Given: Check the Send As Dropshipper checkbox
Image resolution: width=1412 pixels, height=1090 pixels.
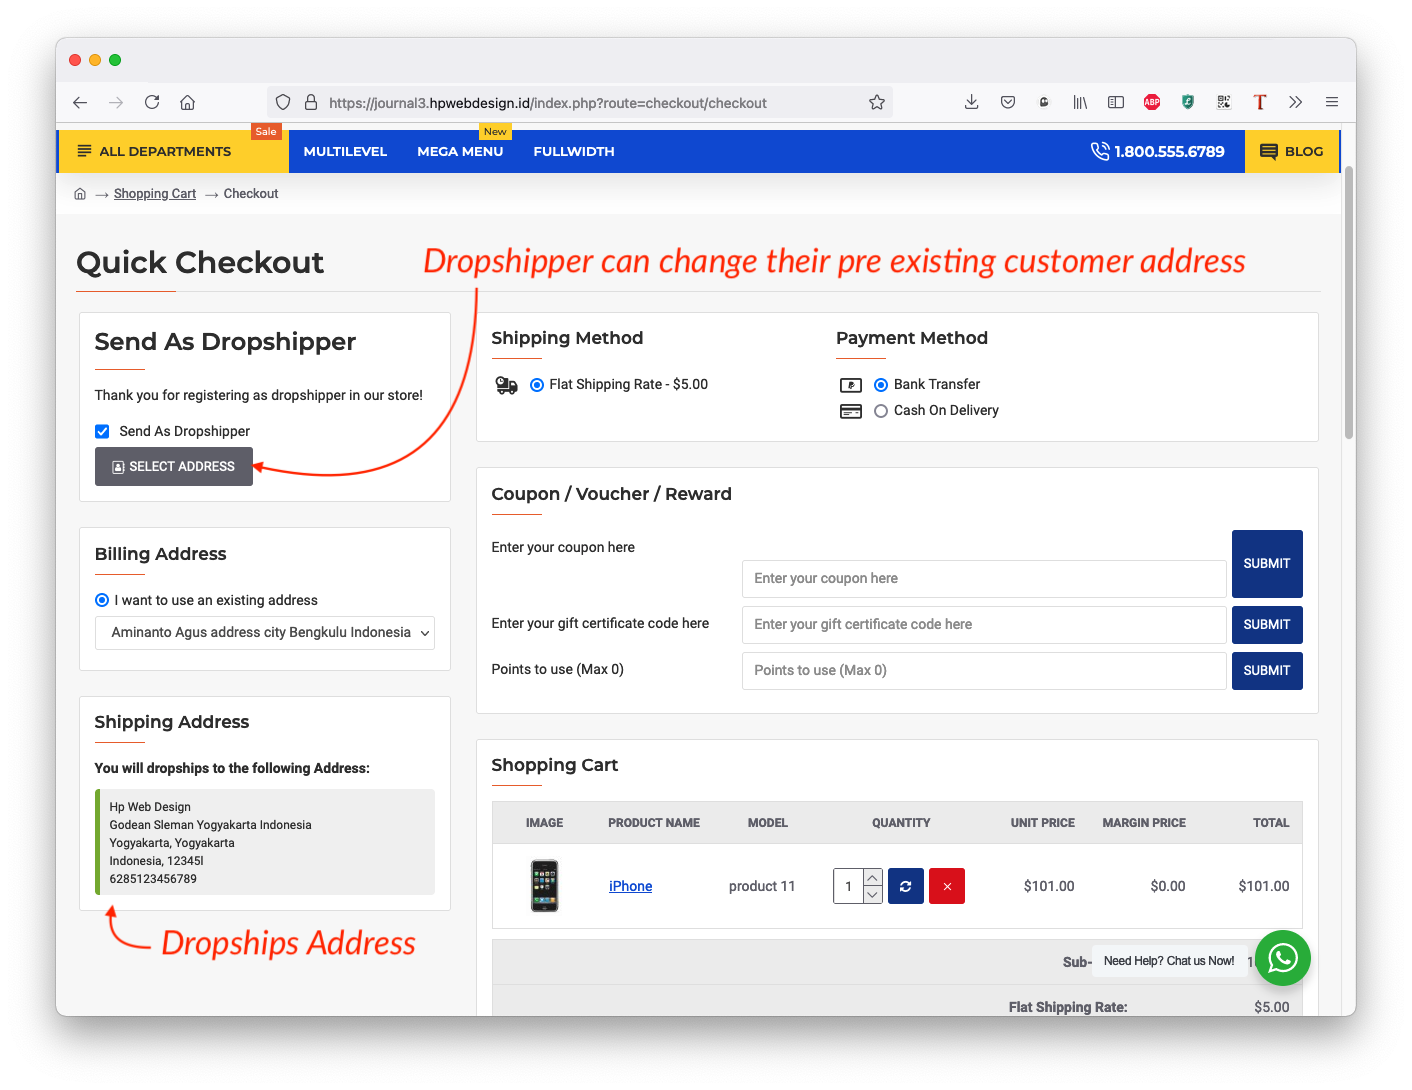Looking at the screenshot, I should click(102, 431).
